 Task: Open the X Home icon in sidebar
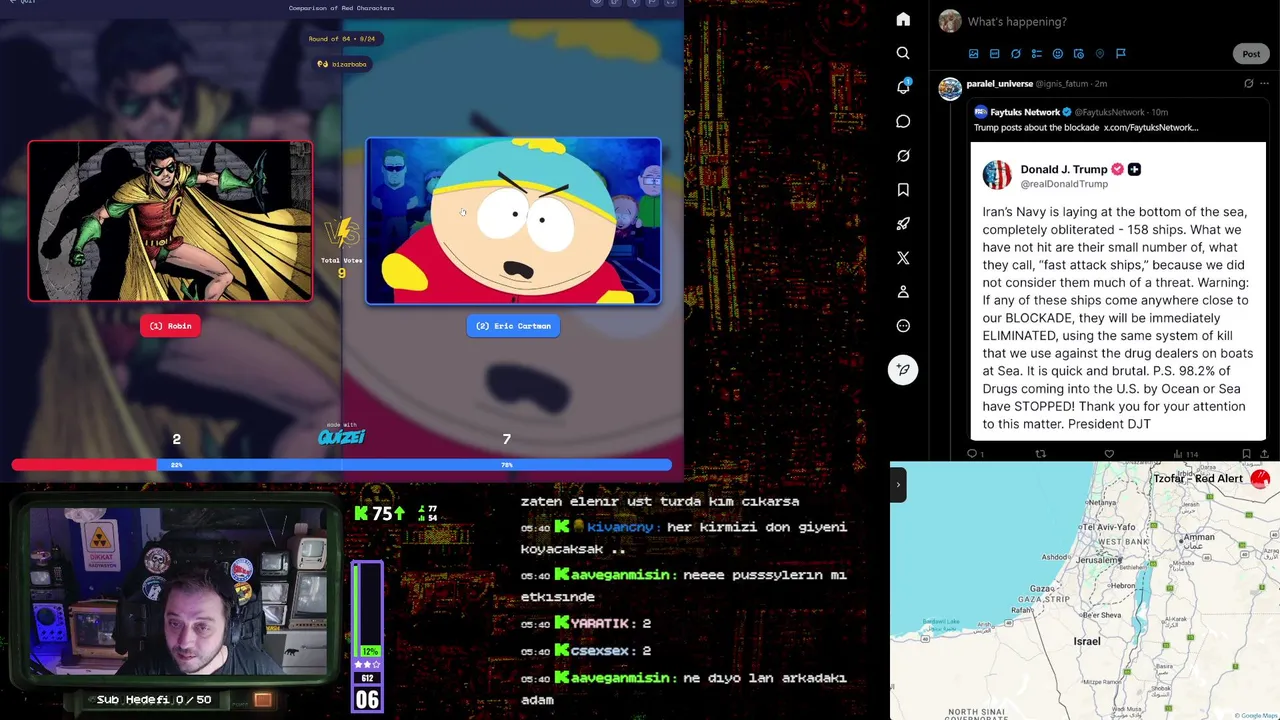pyautogui.click(x=903, y=19)
